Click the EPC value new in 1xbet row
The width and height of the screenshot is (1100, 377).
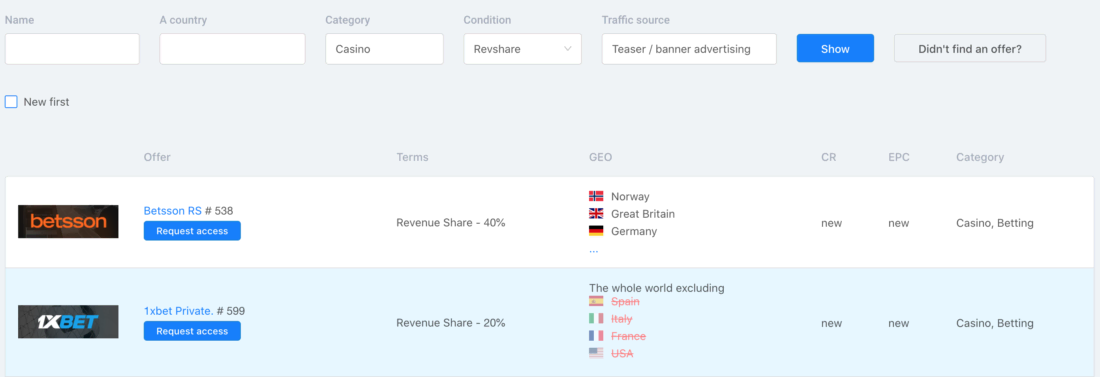pyautogui.click(x=899, y=324)
